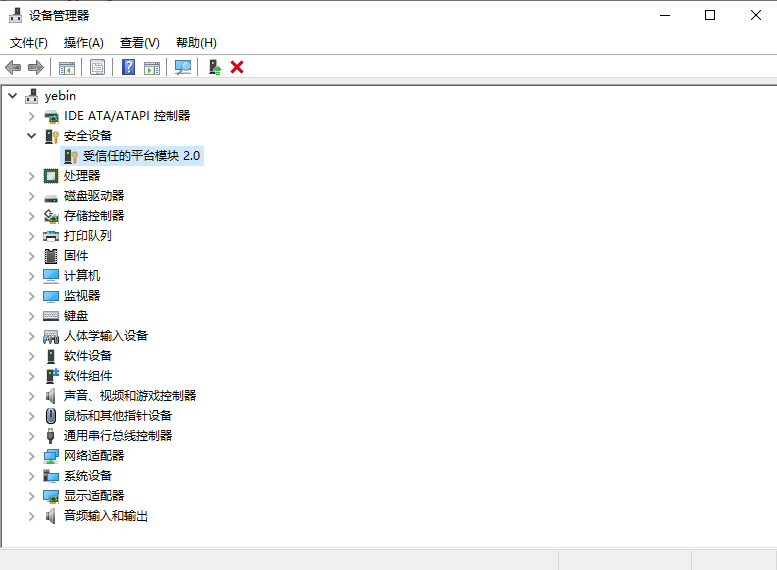Image resolution: width=777 pixels, height=570 pixels.
Task: Click the red X Uninstall device icon
Action: 237,67
